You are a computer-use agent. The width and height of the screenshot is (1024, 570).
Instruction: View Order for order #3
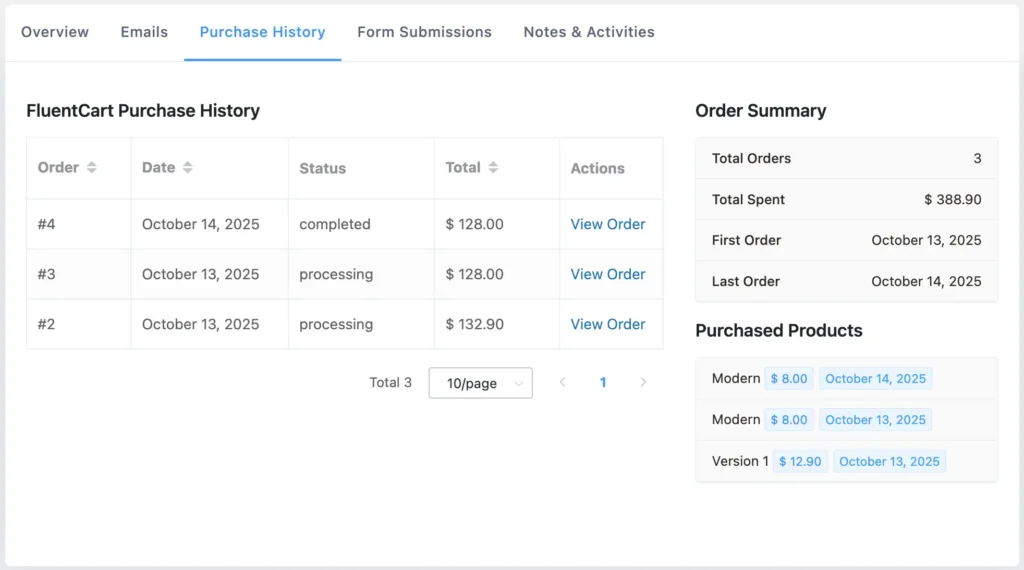[x=607, y=274]
